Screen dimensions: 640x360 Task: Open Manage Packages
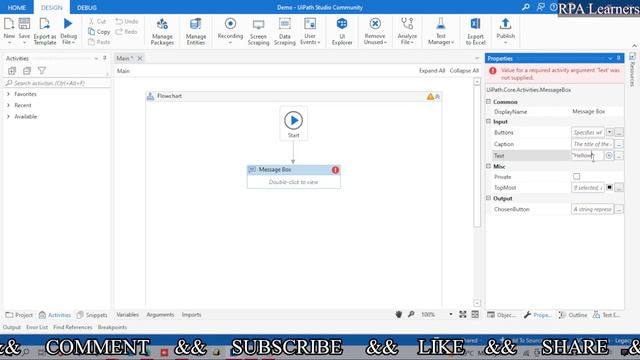pos(162,31)
